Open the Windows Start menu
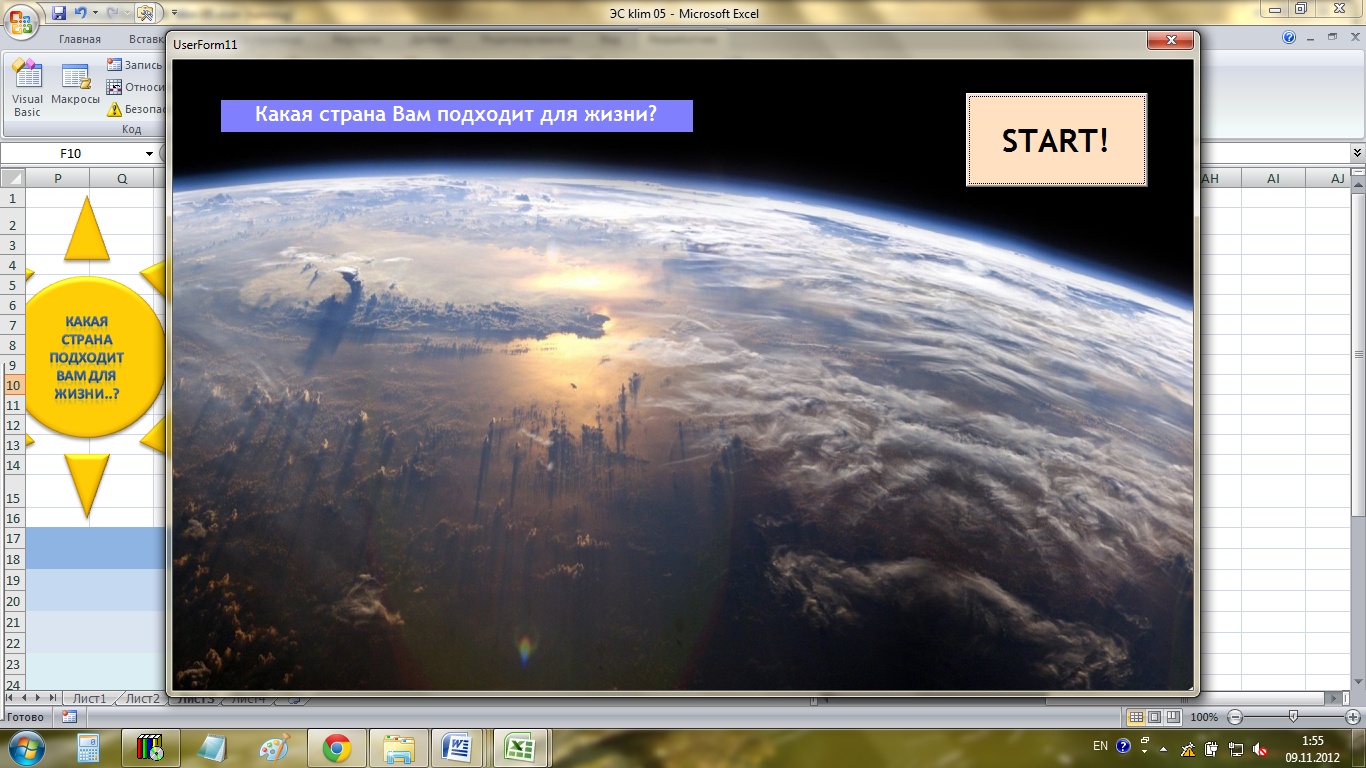Viewport: 1366px width, 768px height. click(25, 748)
